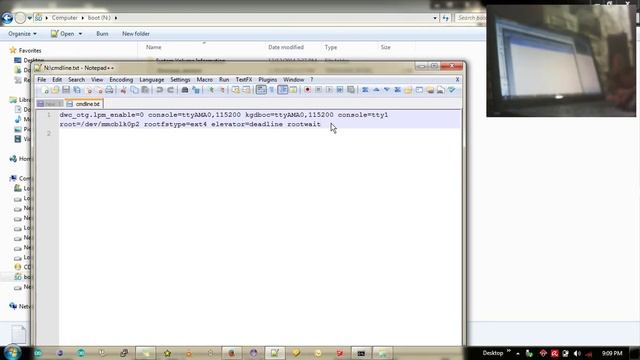This screenshot has height=360, width=640.
Task: Click the Zoom Out toolbar icon
Action: pos(222,90)
